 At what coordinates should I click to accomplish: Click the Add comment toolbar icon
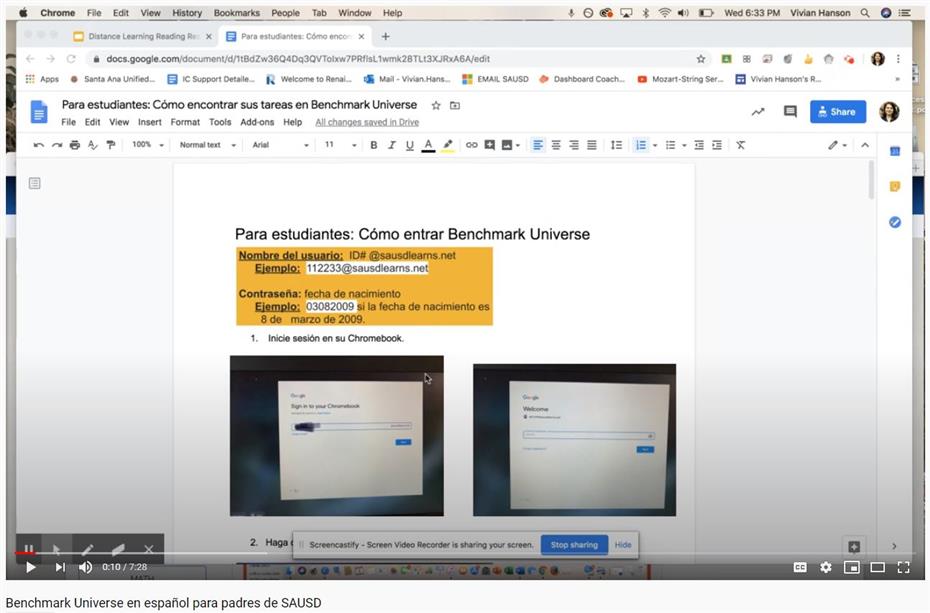click(x=489, y=145)
